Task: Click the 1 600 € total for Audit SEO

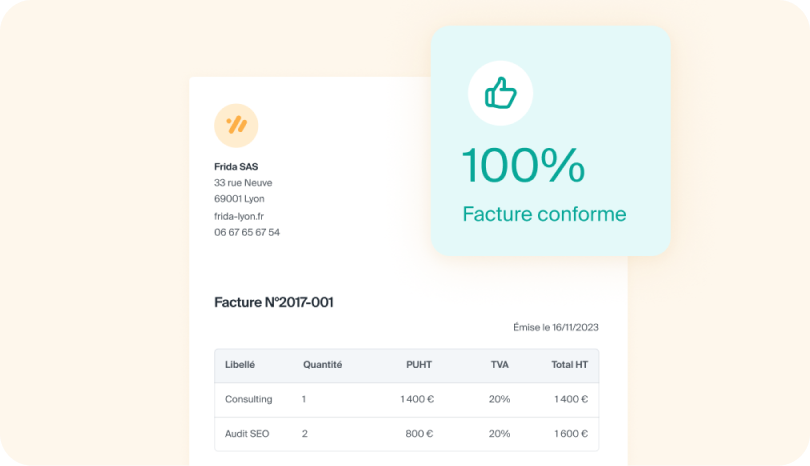Action: click(x=569, y=434)
